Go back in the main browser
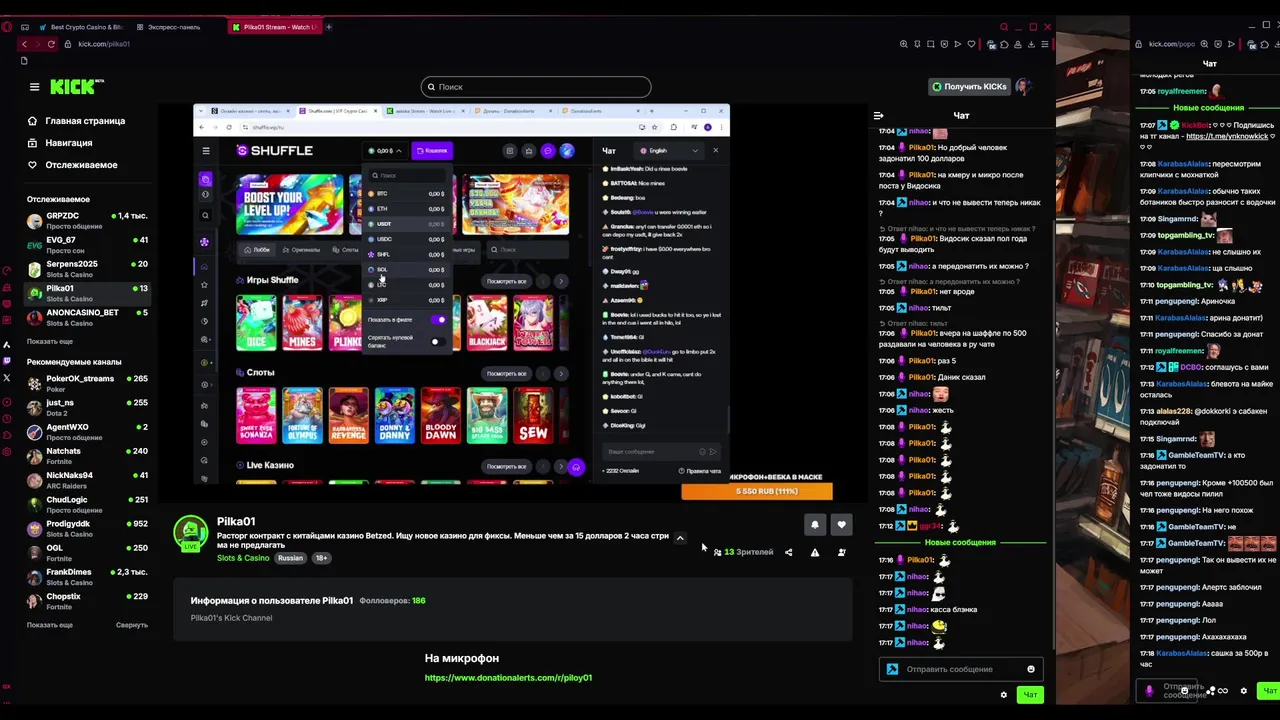This screenshot has height=720, width=1280. click(x=24, y=44)
